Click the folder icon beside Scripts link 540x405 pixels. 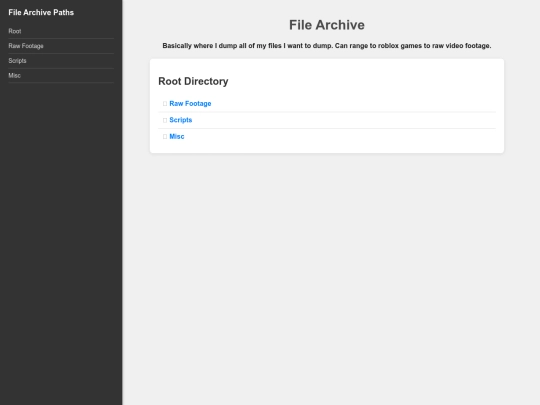[x=165, y=120]
